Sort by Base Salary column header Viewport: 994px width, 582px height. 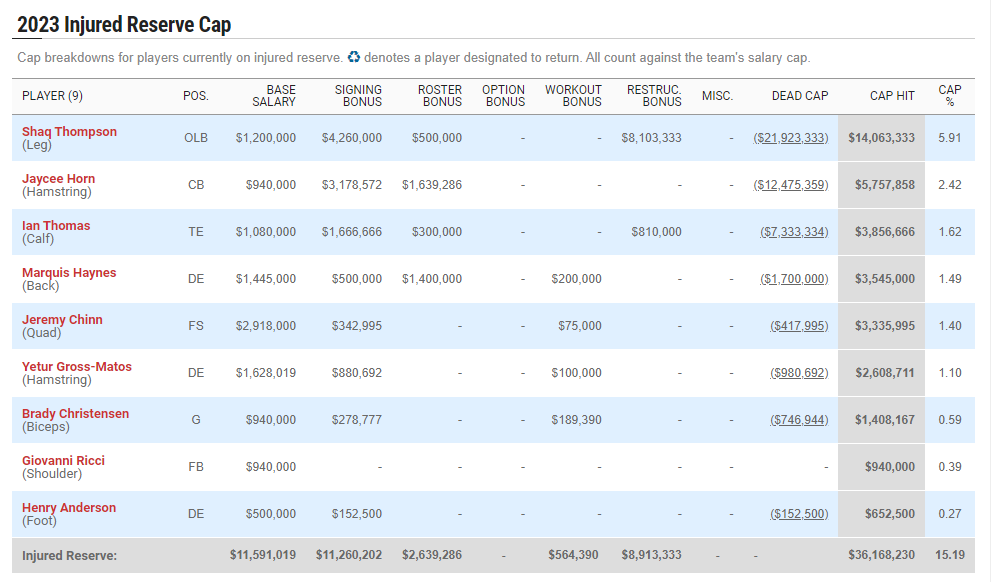coord(273,96)
